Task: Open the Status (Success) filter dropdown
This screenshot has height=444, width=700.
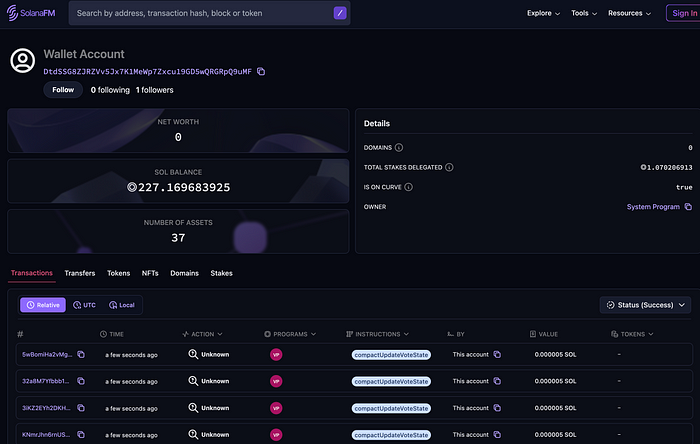Action: pos(645,304)
